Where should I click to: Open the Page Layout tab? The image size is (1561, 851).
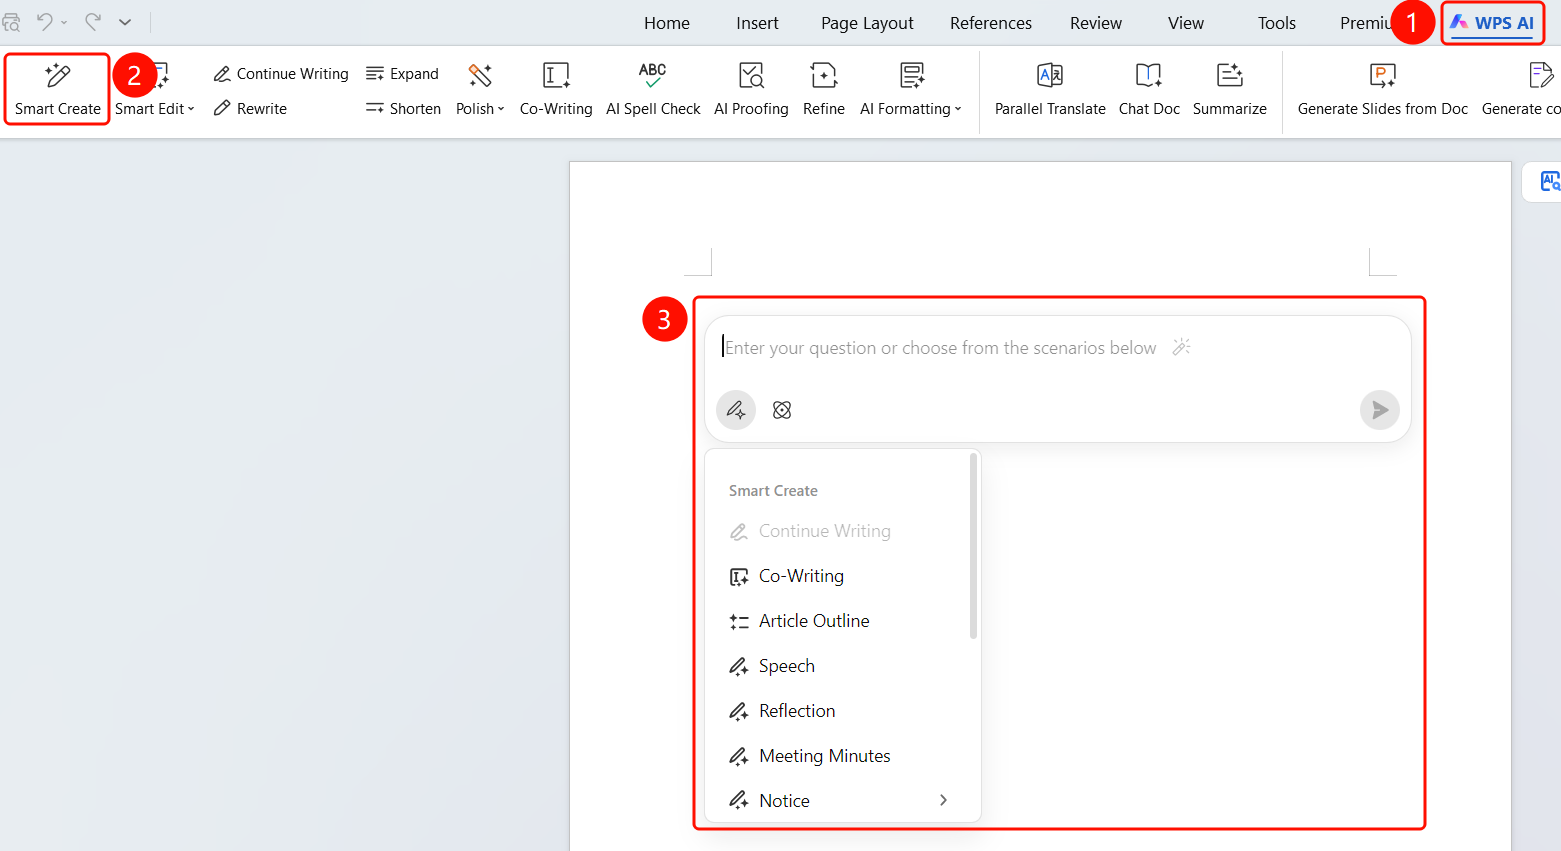tap(867, 23)
